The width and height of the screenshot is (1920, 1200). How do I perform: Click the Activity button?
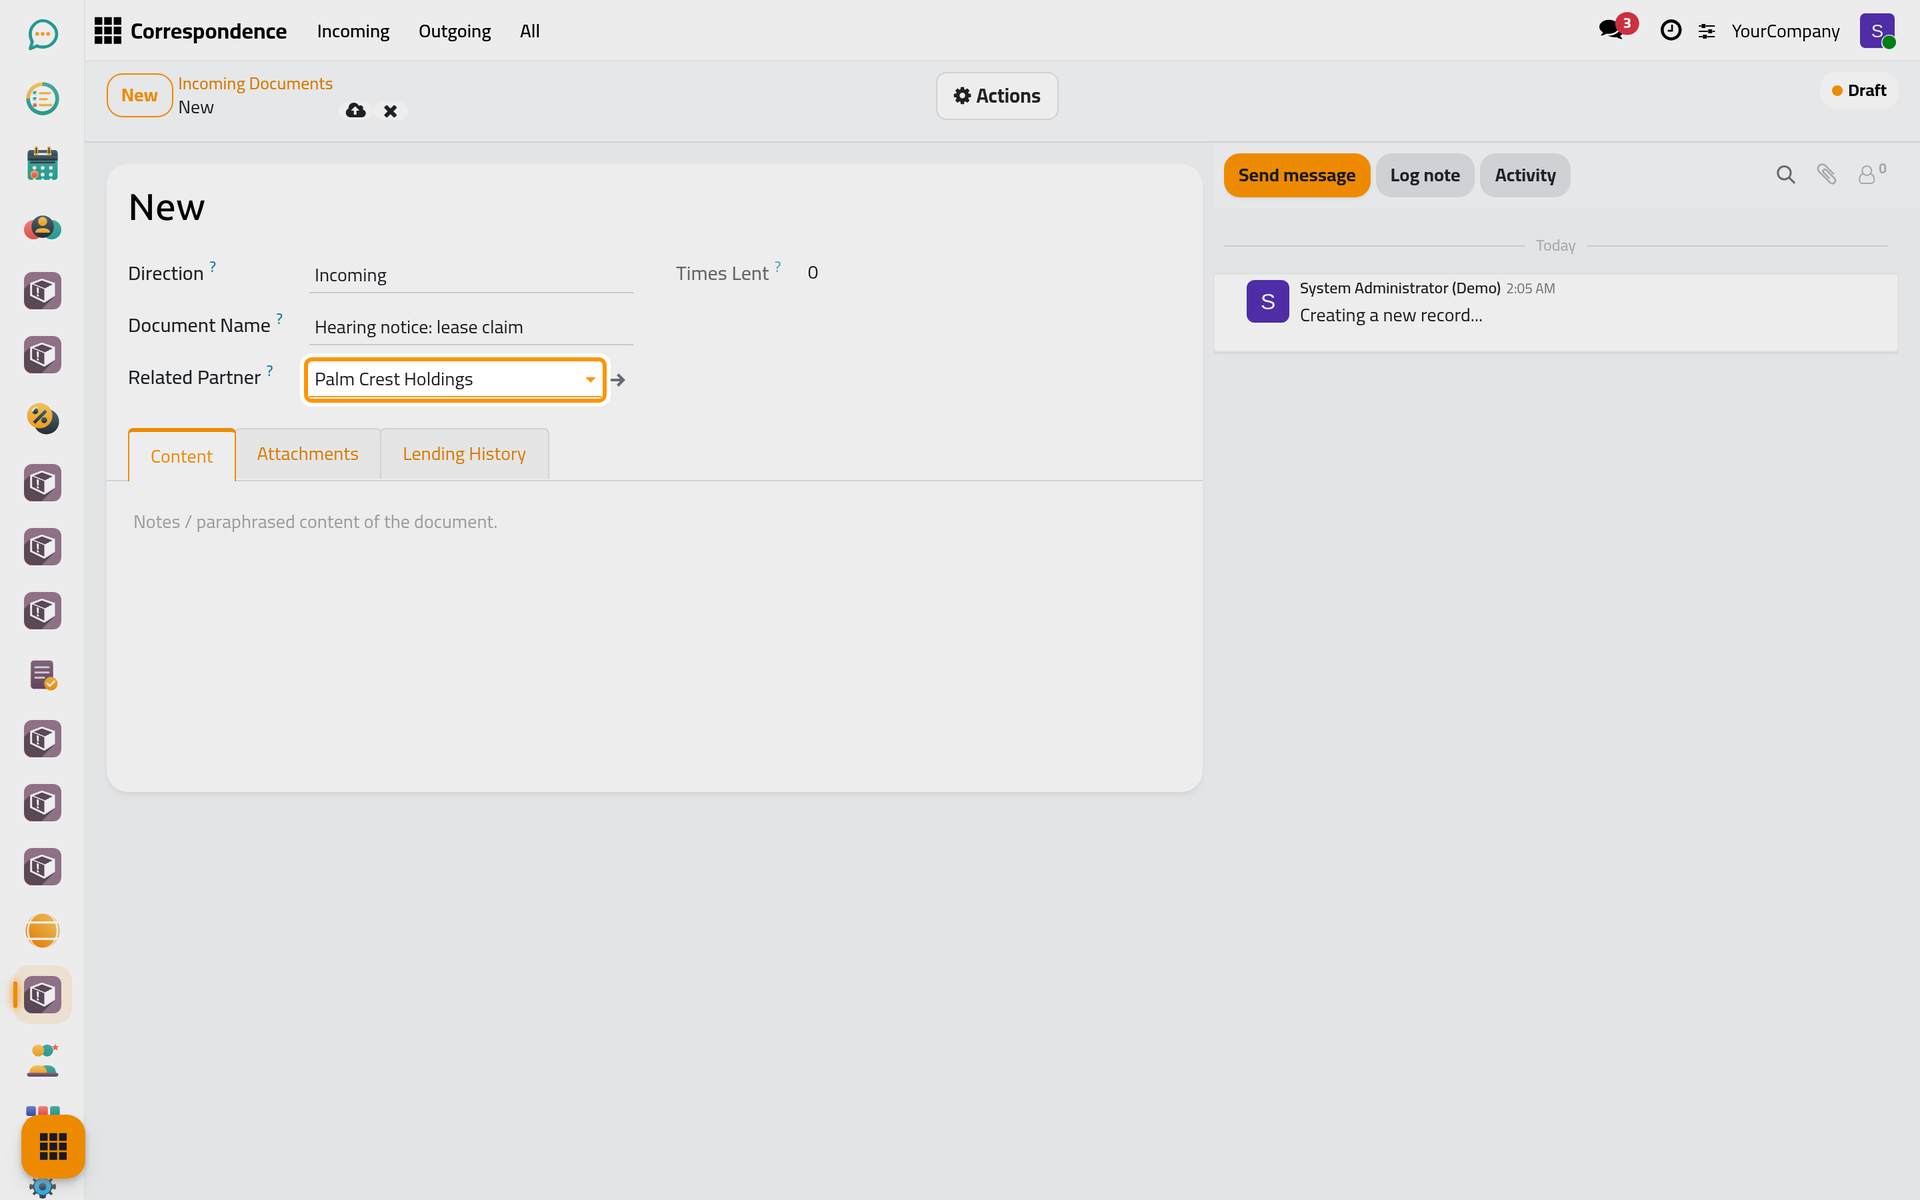[1525, 175]
